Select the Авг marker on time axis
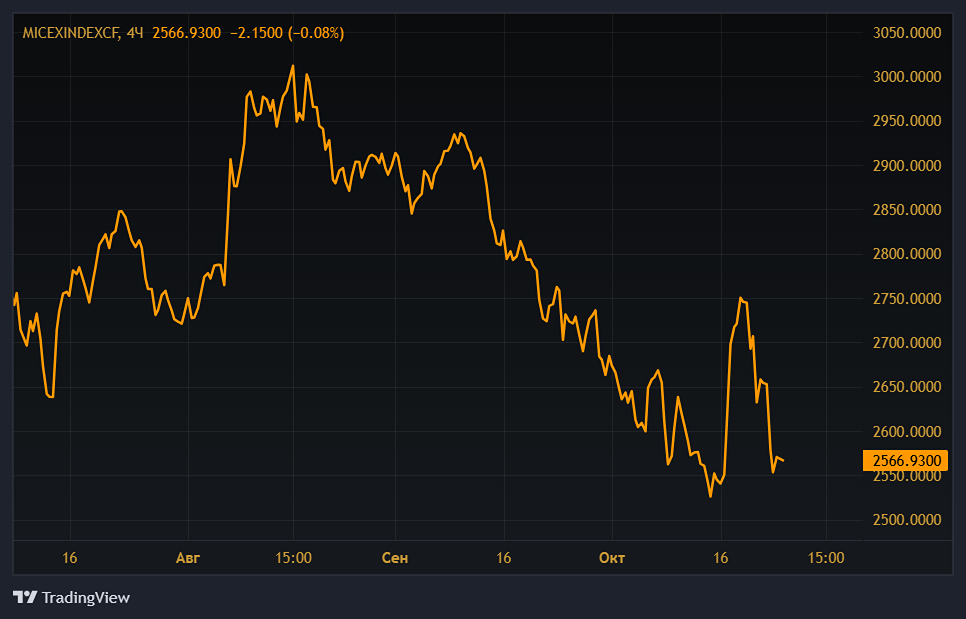Image resolution: width=966 pixels, height=619 pixels. coord(187,558)
